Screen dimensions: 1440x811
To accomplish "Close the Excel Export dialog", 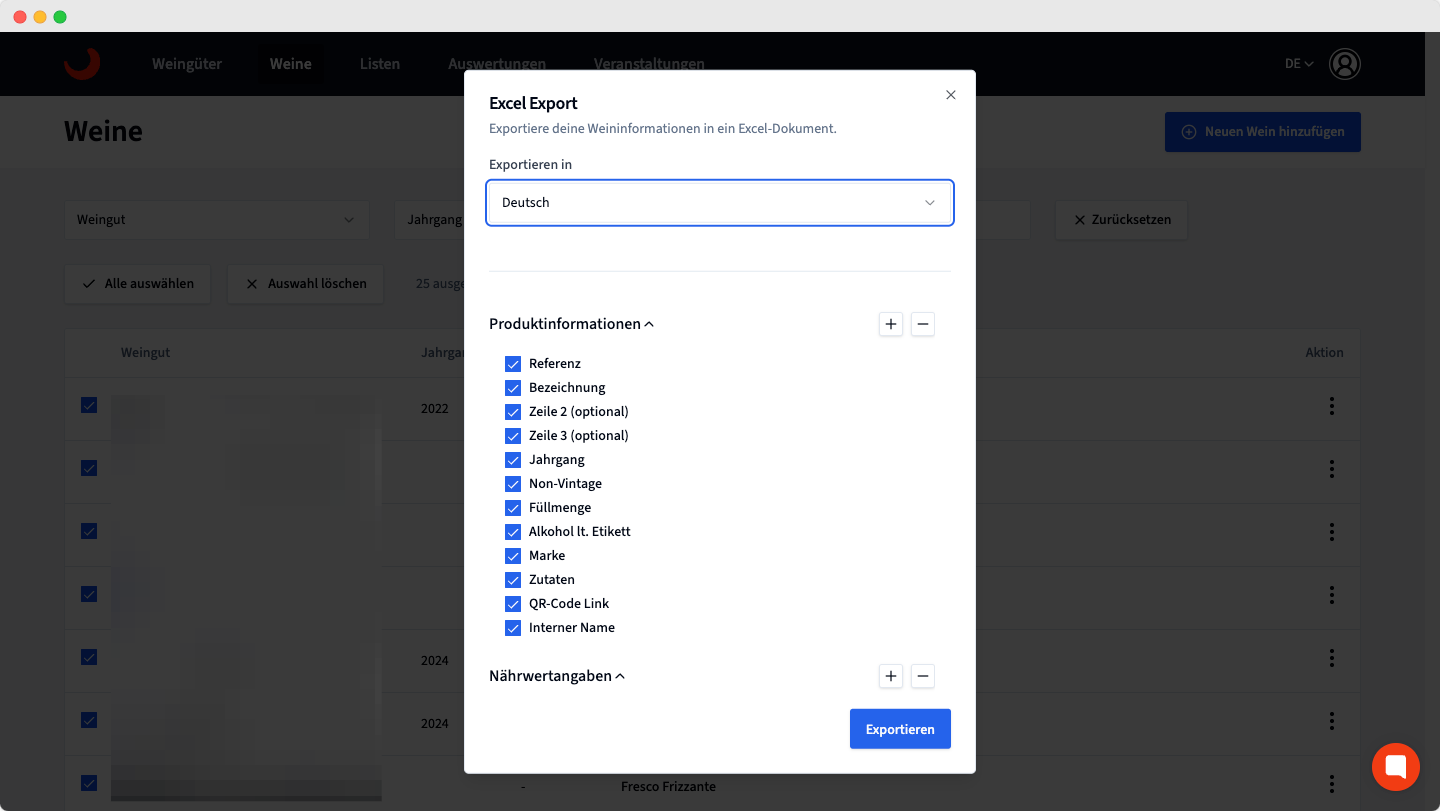I will 951,95.
